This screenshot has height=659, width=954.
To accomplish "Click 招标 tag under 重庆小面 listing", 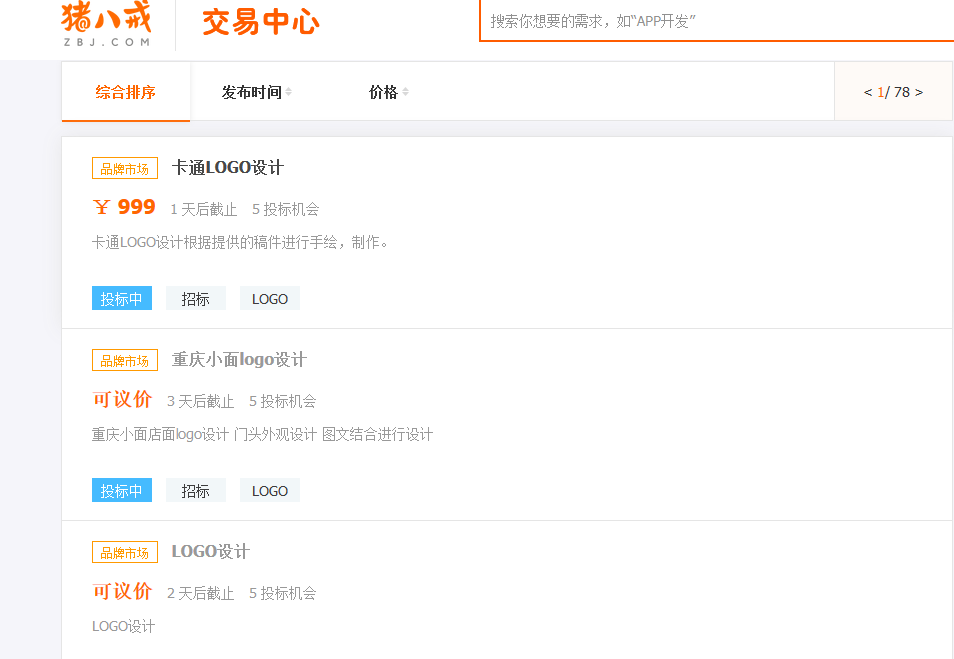I will pyautogui.click(x=196, y=490).
